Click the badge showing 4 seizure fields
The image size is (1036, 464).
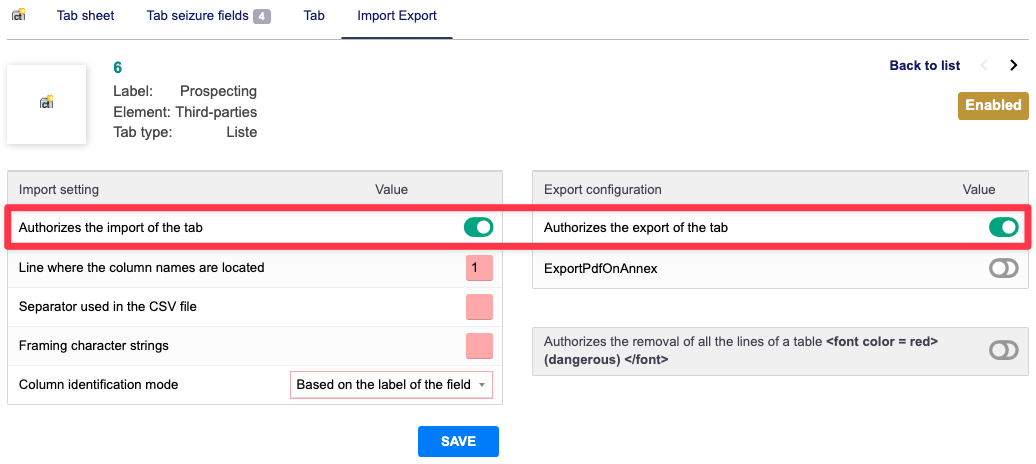[x=262, y=17]
